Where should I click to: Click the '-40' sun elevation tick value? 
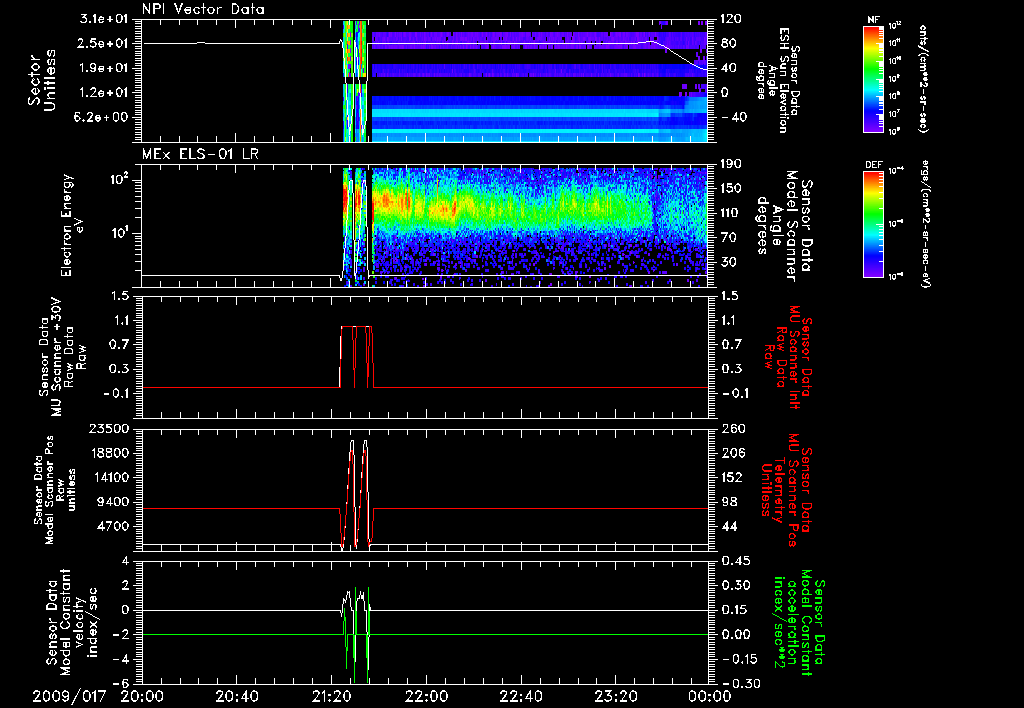click(734, 118)
